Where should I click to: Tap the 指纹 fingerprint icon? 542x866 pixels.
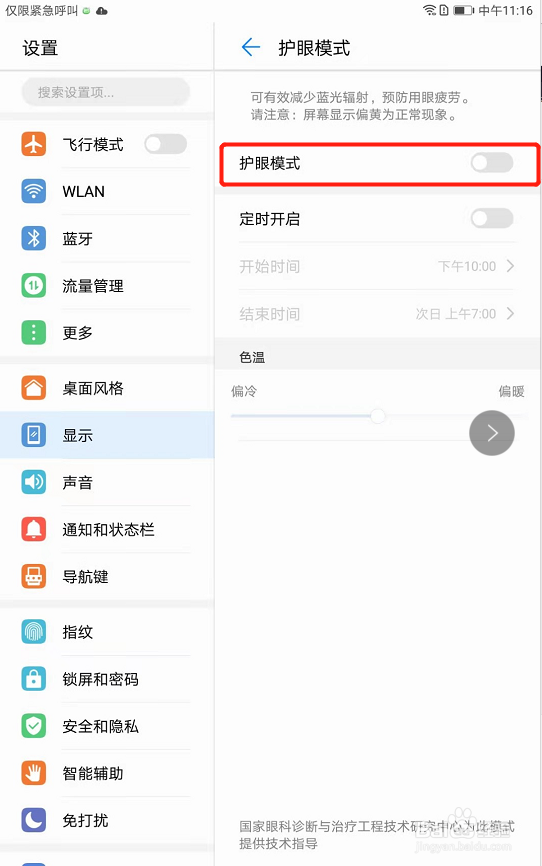tap(34, 631)
